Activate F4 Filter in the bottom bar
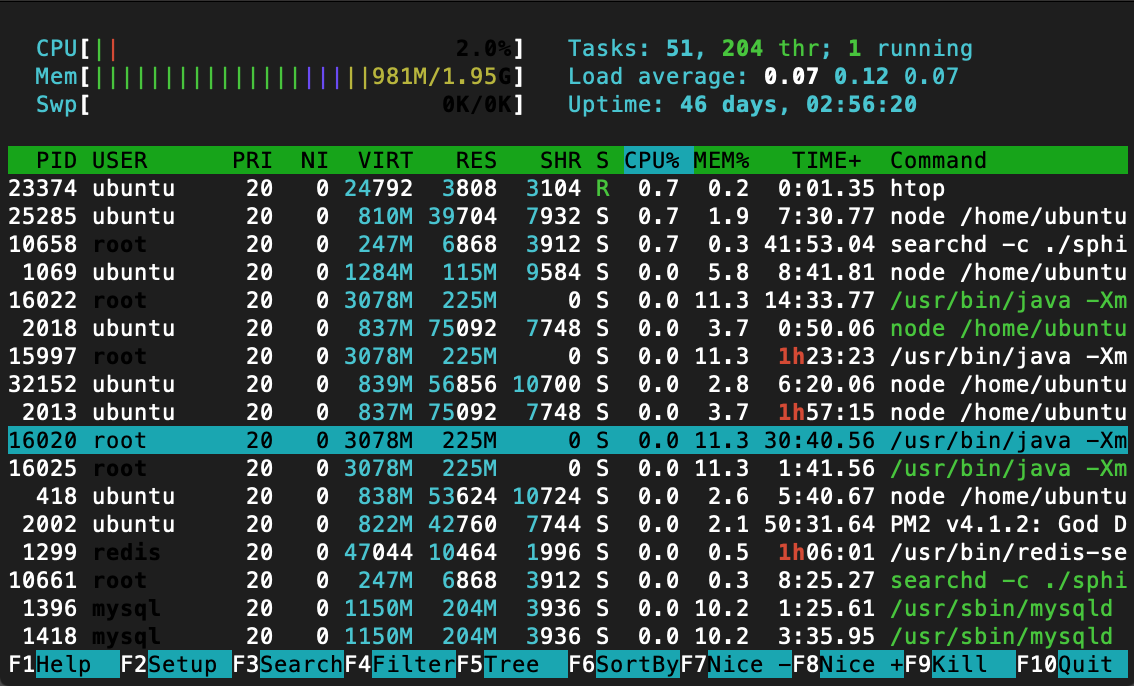Image resolution: width=1134 pixels, height=686 pixels. coord(400,664)
